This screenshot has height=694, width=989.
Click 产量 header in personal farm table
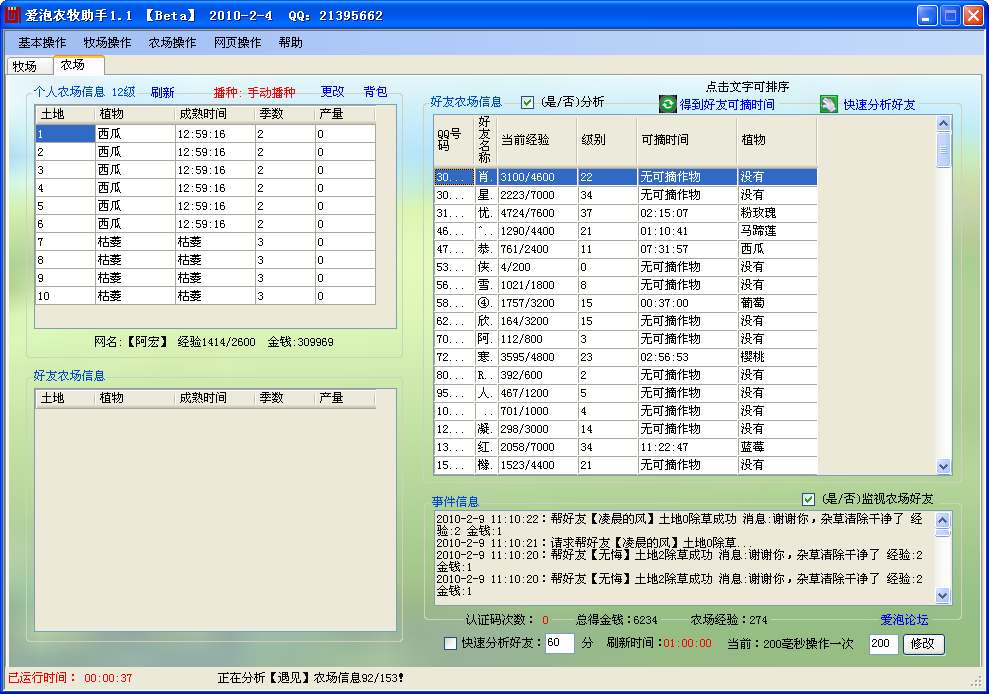344,114
